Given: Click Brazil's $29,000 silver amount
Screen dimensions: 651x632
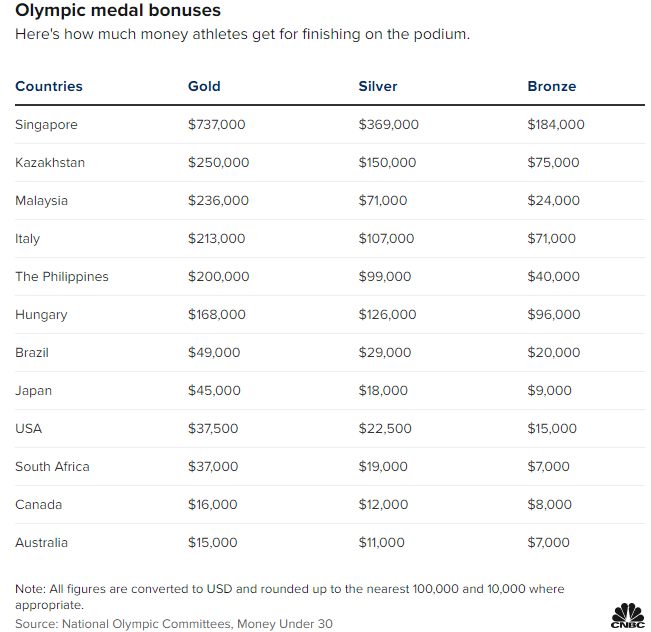Looking at the screenshot, I should [x=385, y=353].
